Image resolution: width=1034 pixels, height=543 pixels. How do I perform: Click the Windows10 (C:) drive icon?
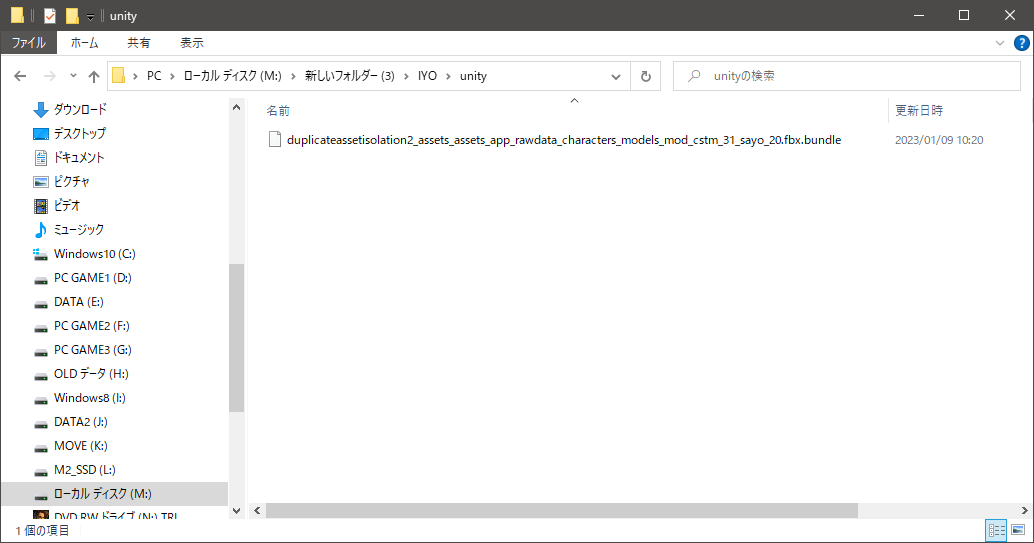[41, 254]
